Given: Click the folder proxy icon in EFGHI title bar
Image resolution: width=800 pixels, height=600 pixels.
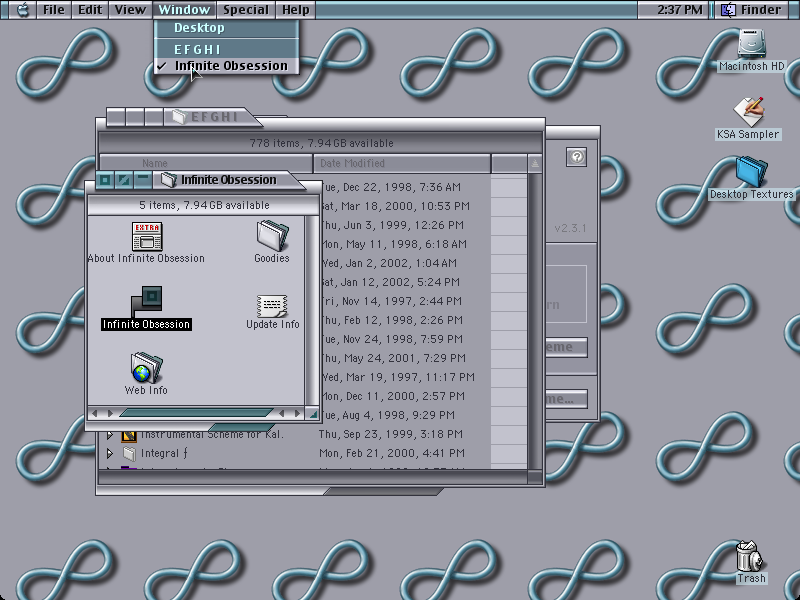Looking at the screenshot, I should (x=179, y=117).
